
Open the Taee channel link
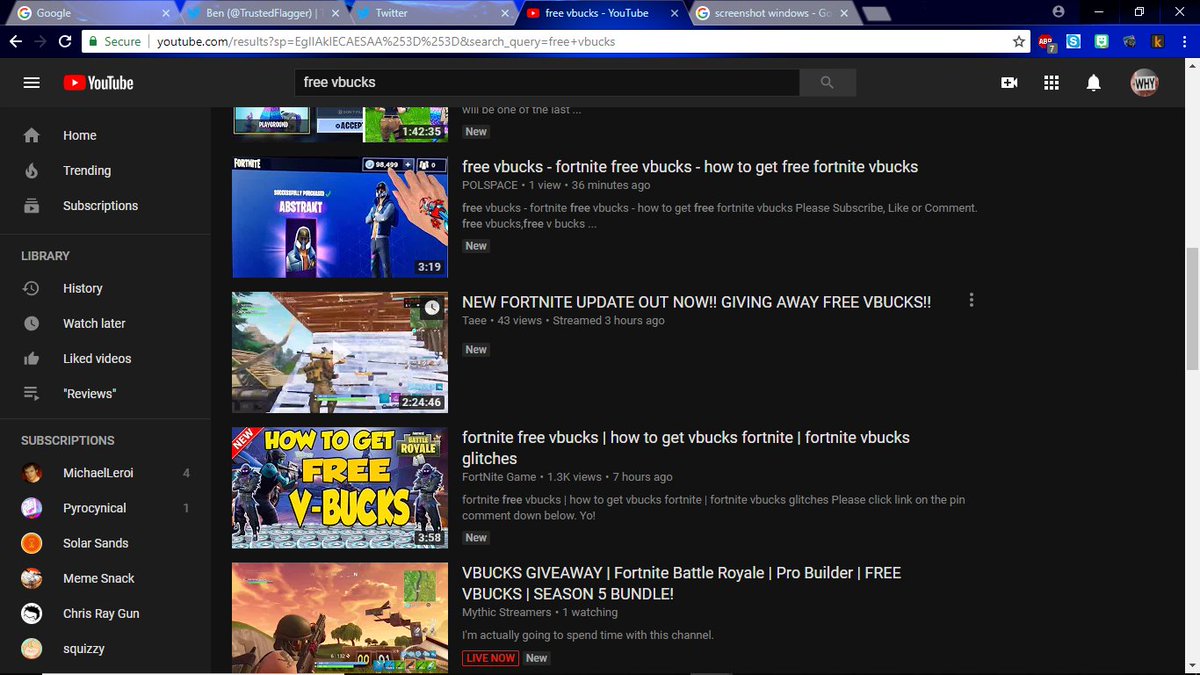(474, 320)
